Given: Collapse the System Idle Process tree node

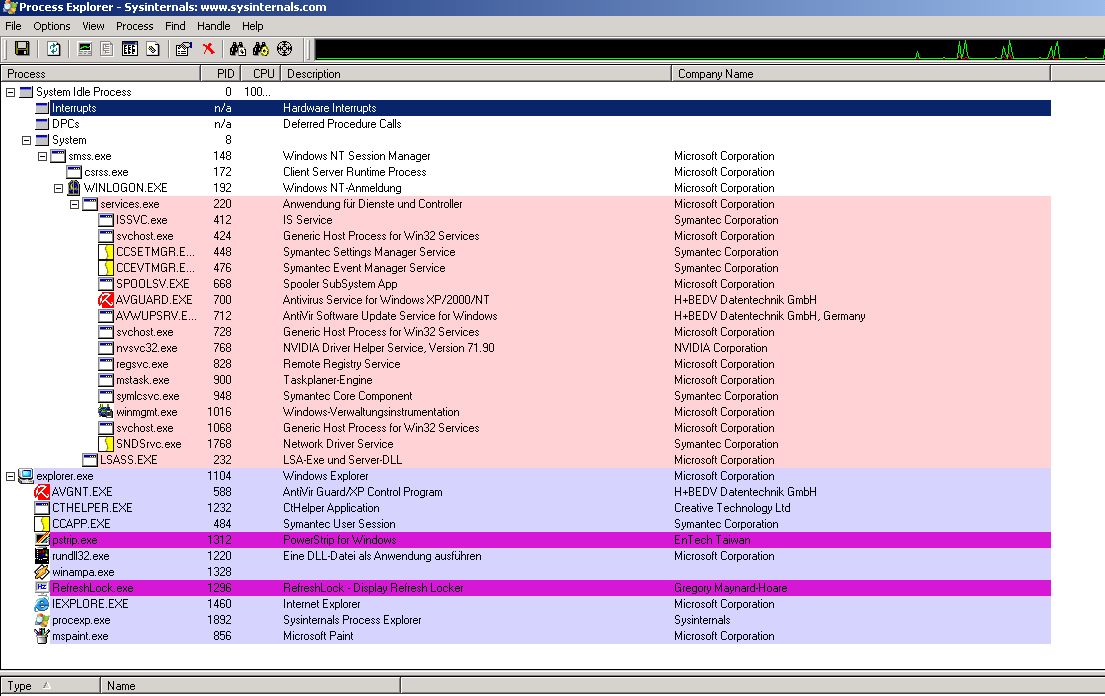Looking at the screenshot, I should click(11, 92).
